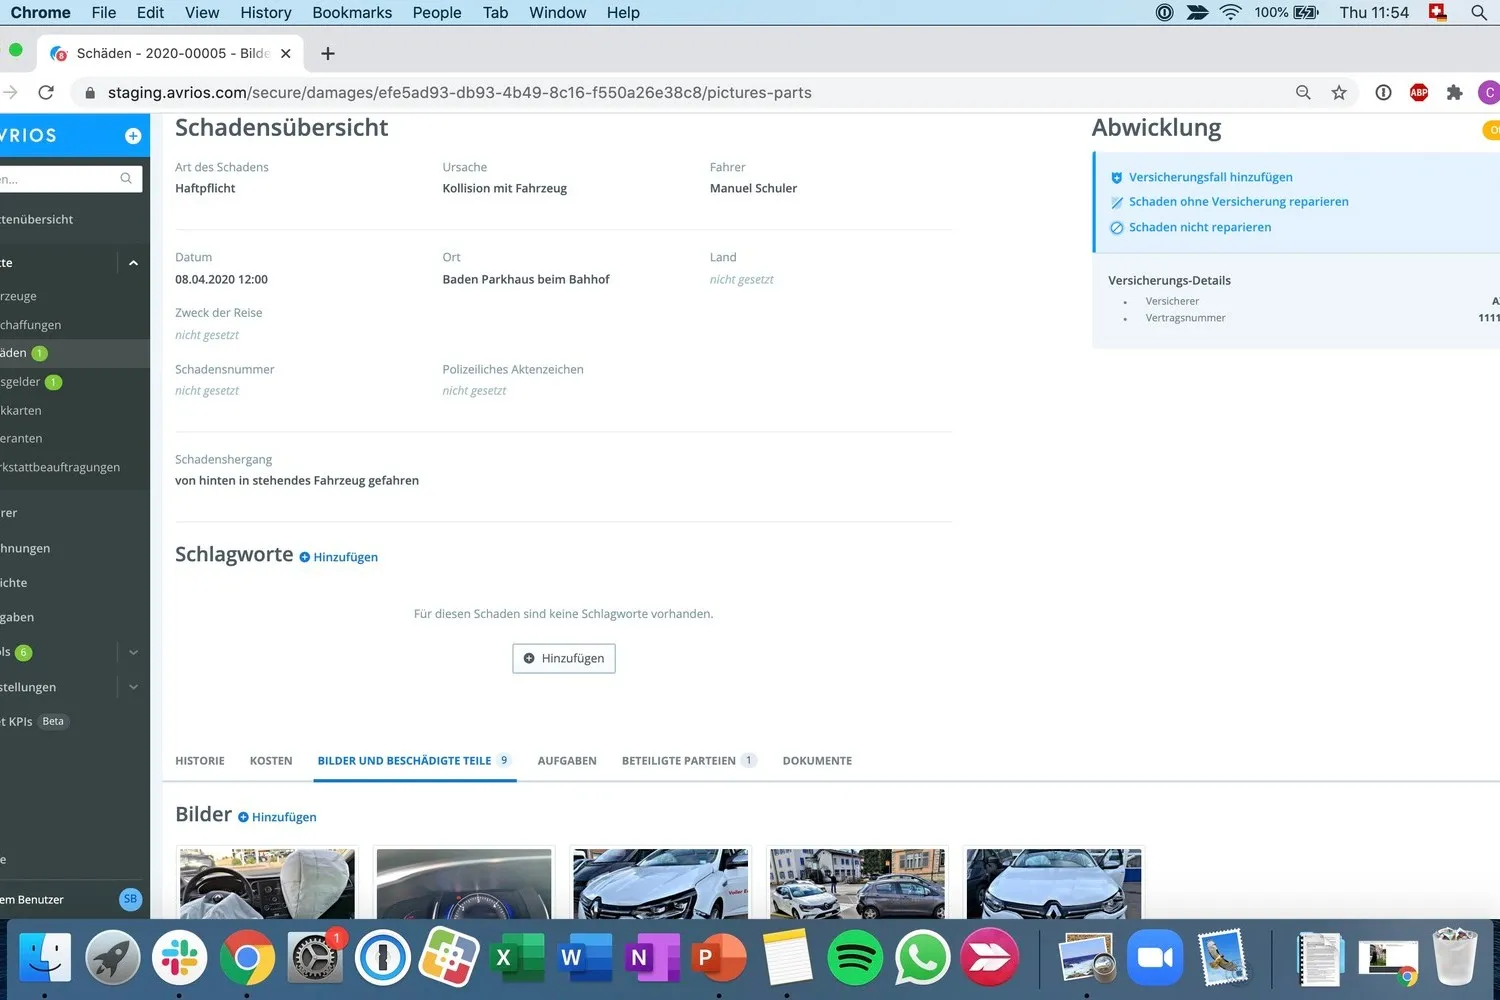Click the search magnifier in sidebar field
The image size is (1500, 1000).
click(x=126, y=179)
